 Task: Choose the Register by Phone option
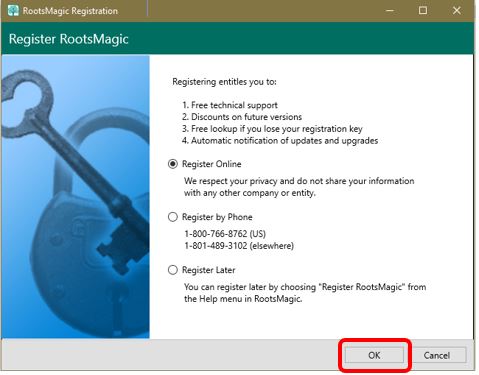pyautogui.click(x=173, y=217)
